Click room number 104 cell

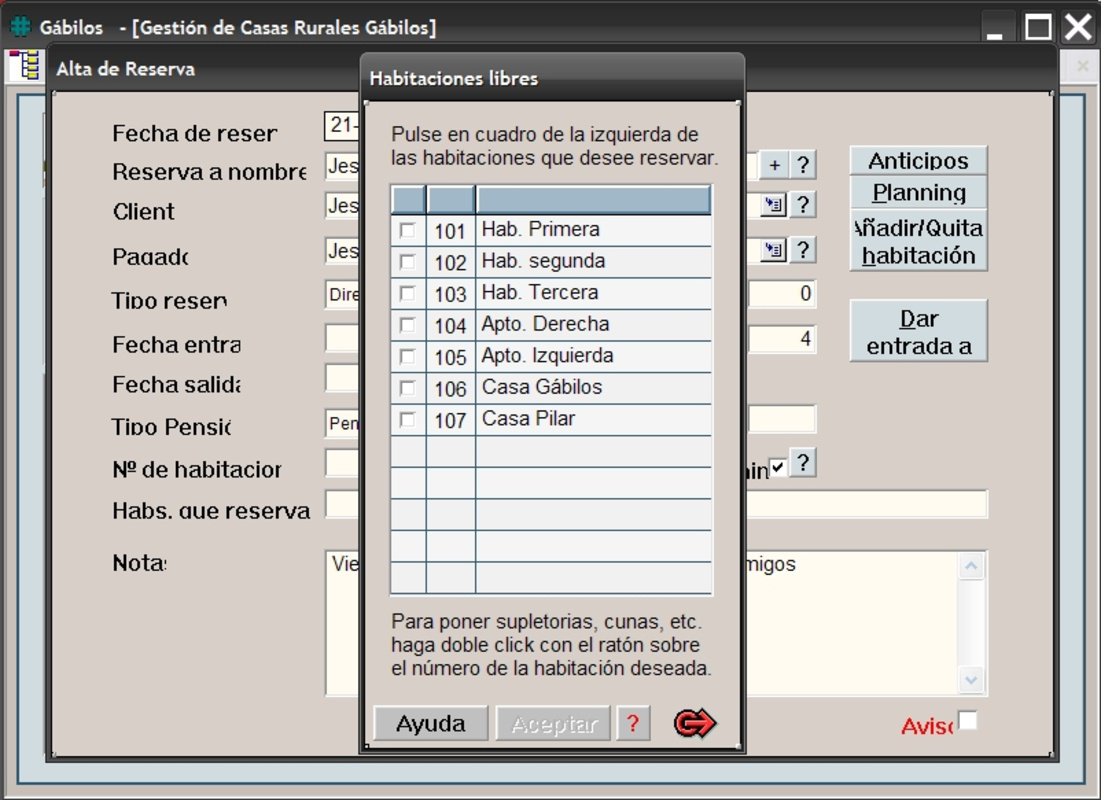[x=450, y=325]
